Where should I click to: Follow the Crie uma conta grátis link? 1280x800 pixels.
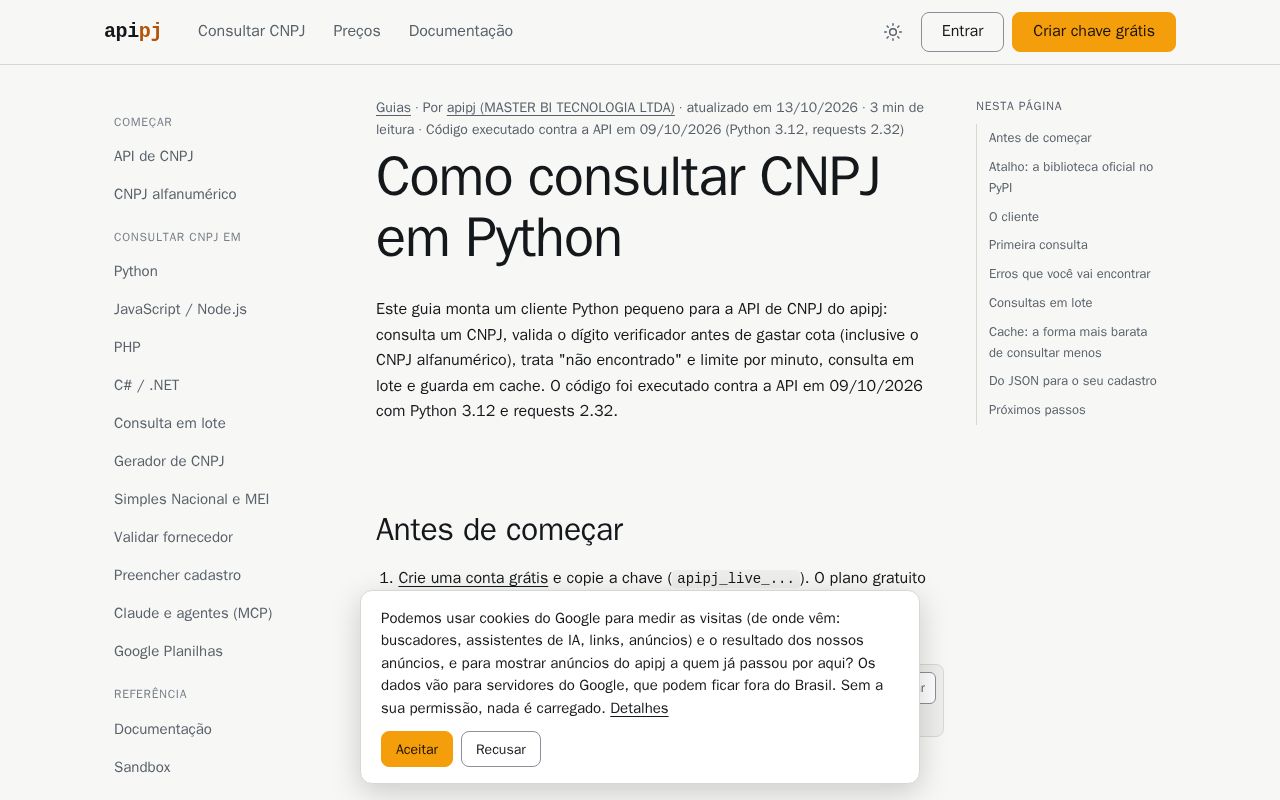point(473,578)
